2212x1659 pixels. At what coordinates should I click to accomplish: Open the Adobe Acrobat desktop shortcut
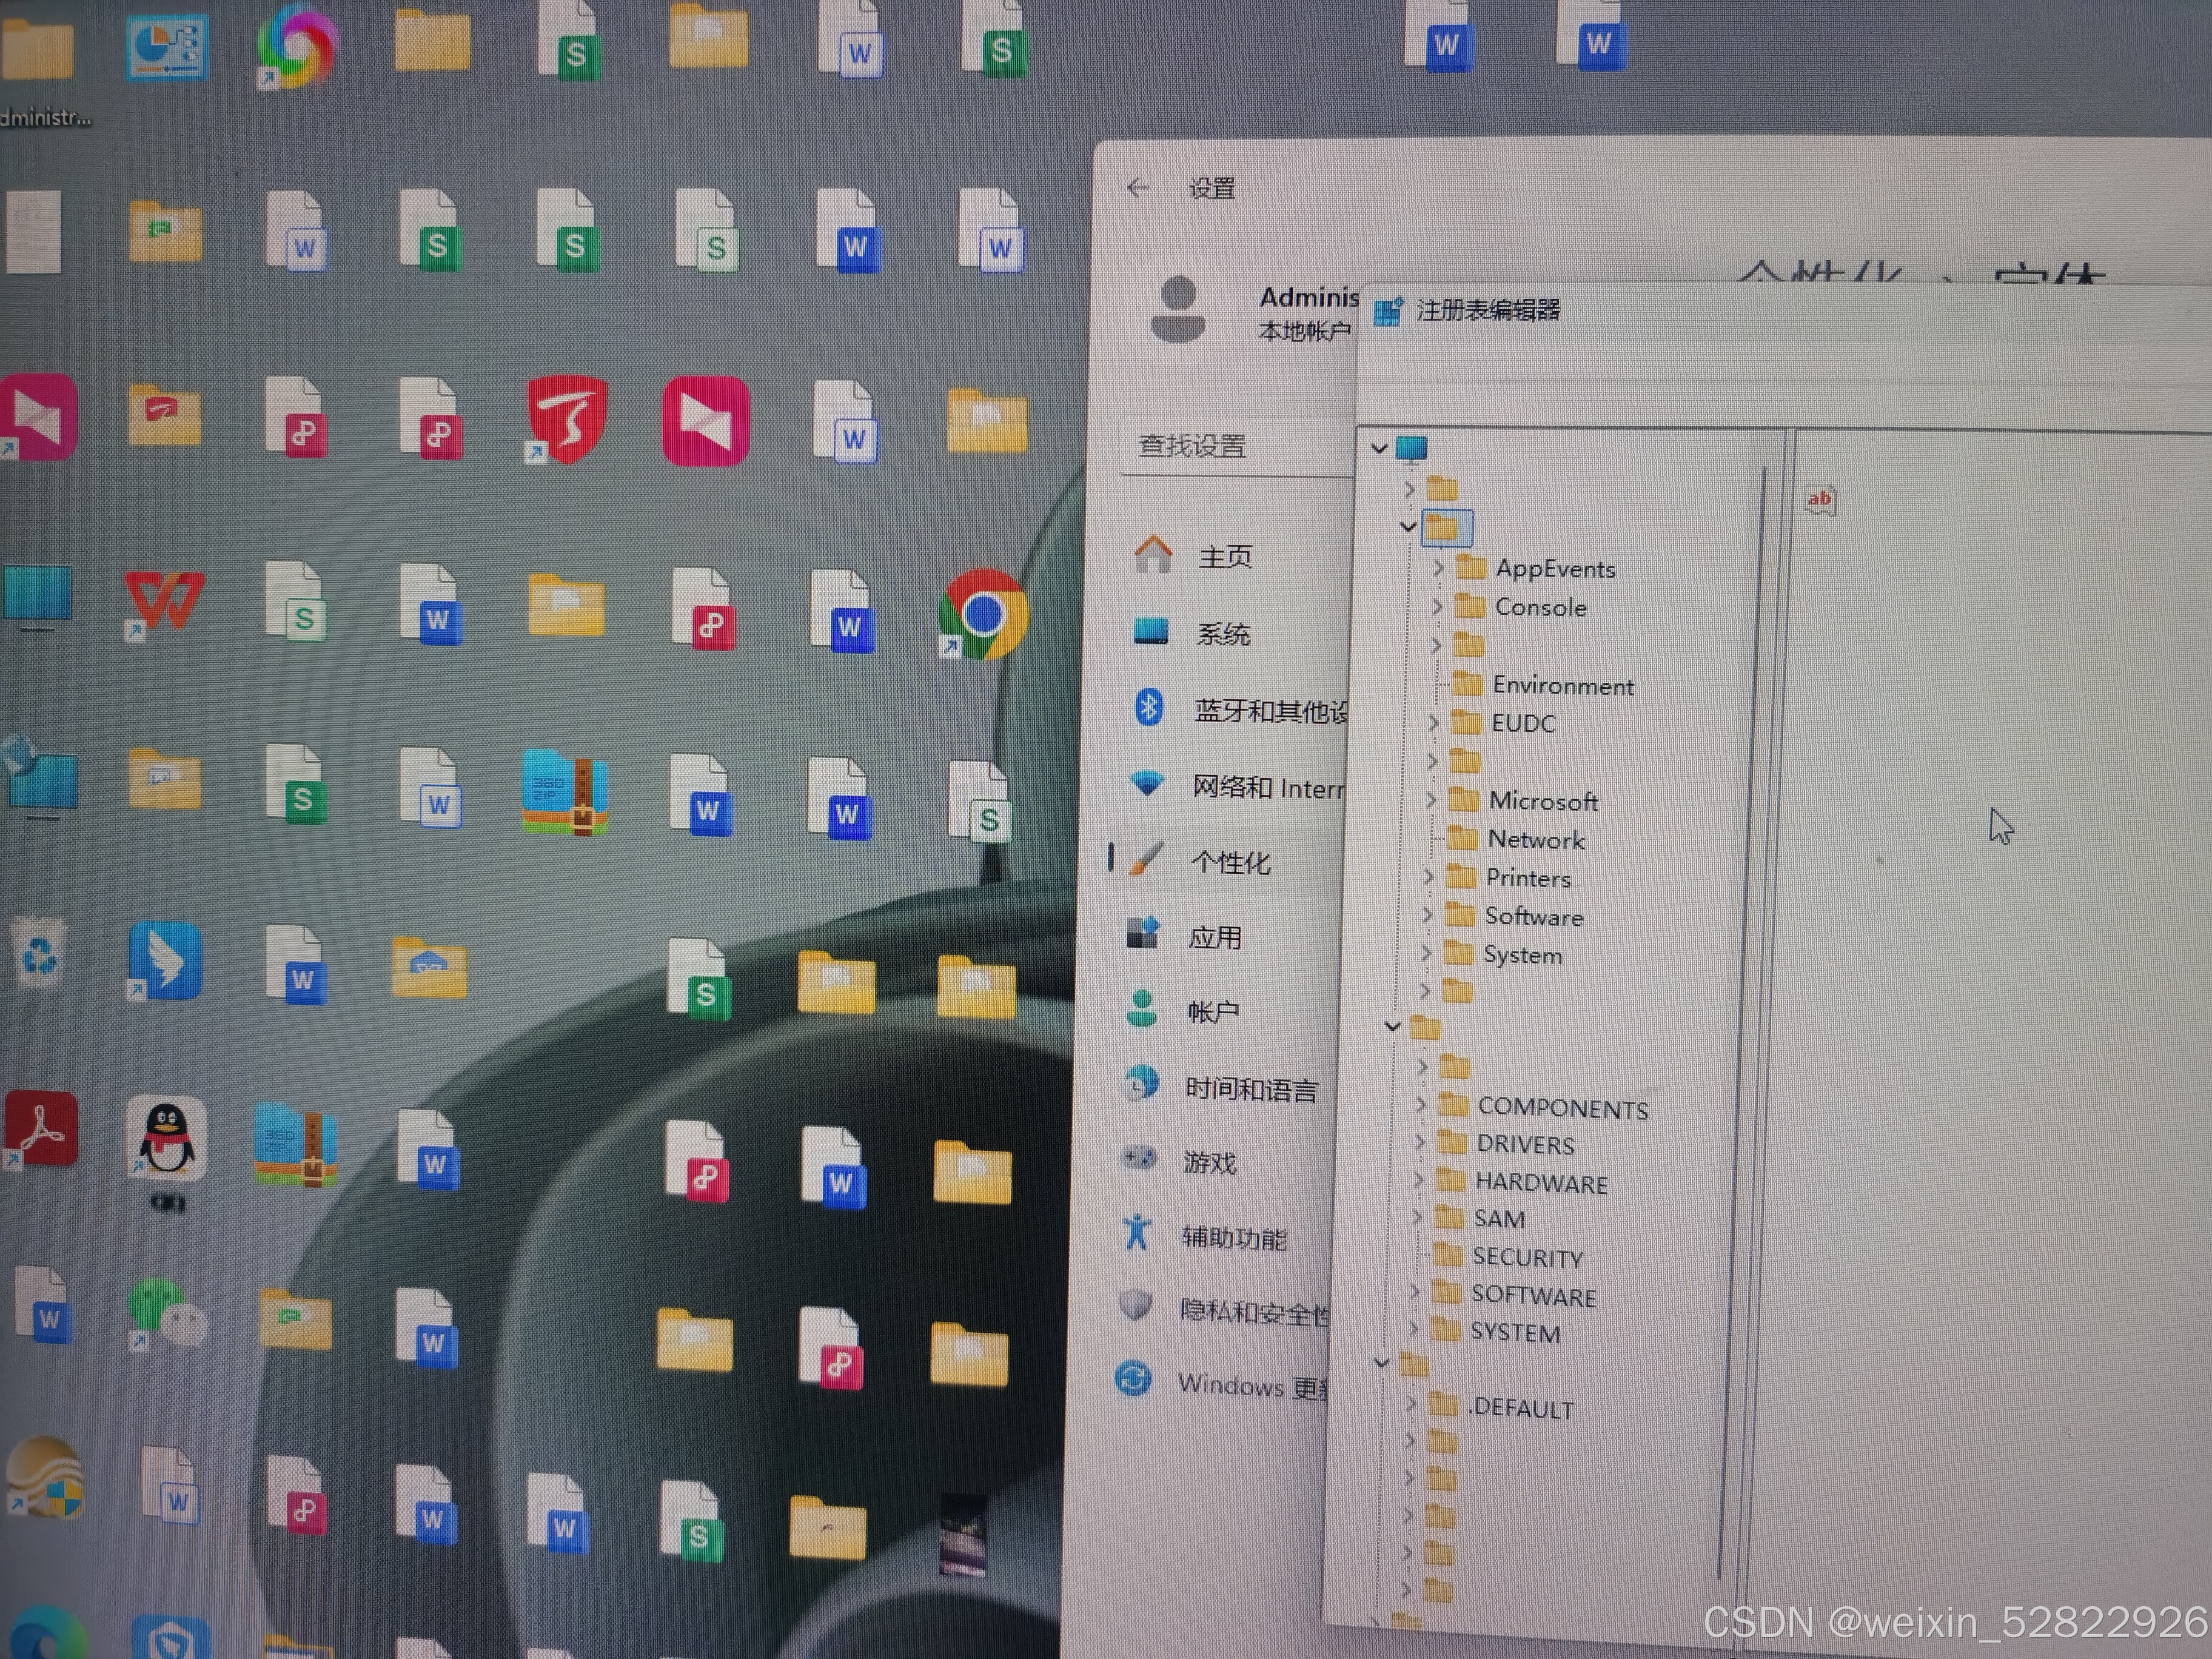(x=41, y=1130)
